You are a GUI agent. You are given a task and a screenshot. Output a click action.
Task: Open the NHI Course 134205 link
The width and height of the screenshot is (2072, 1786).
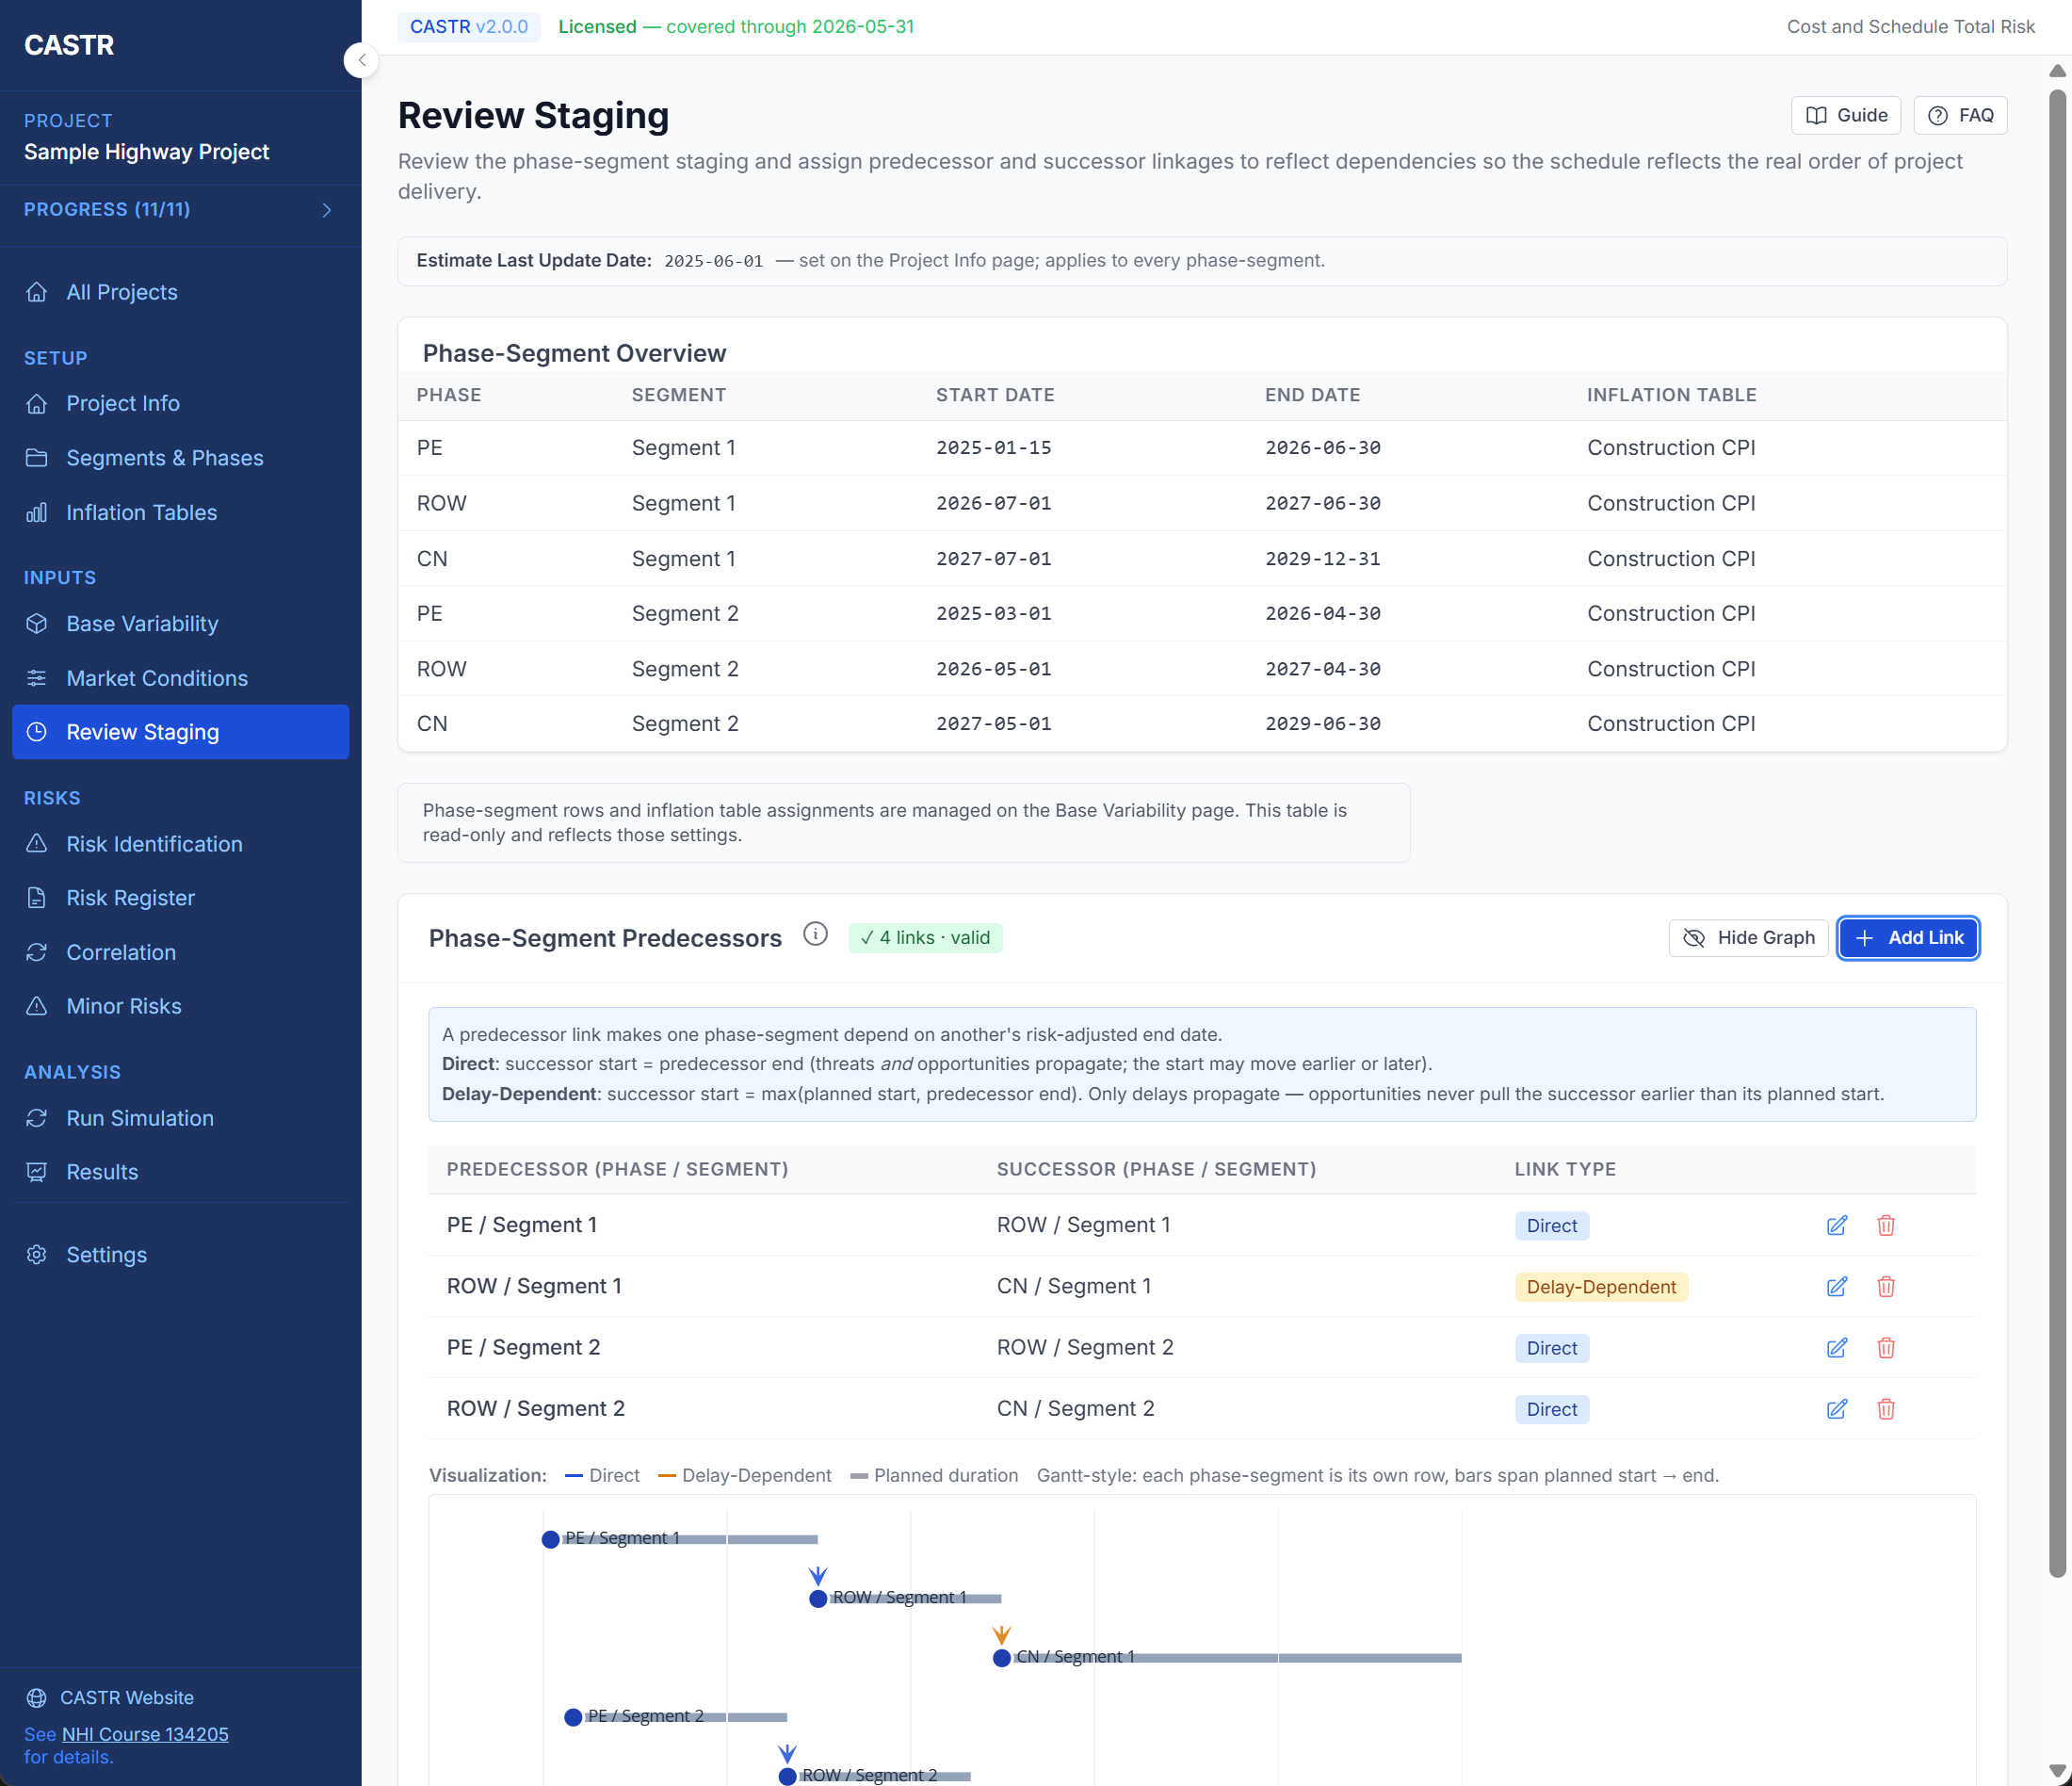click(143, 1734)
